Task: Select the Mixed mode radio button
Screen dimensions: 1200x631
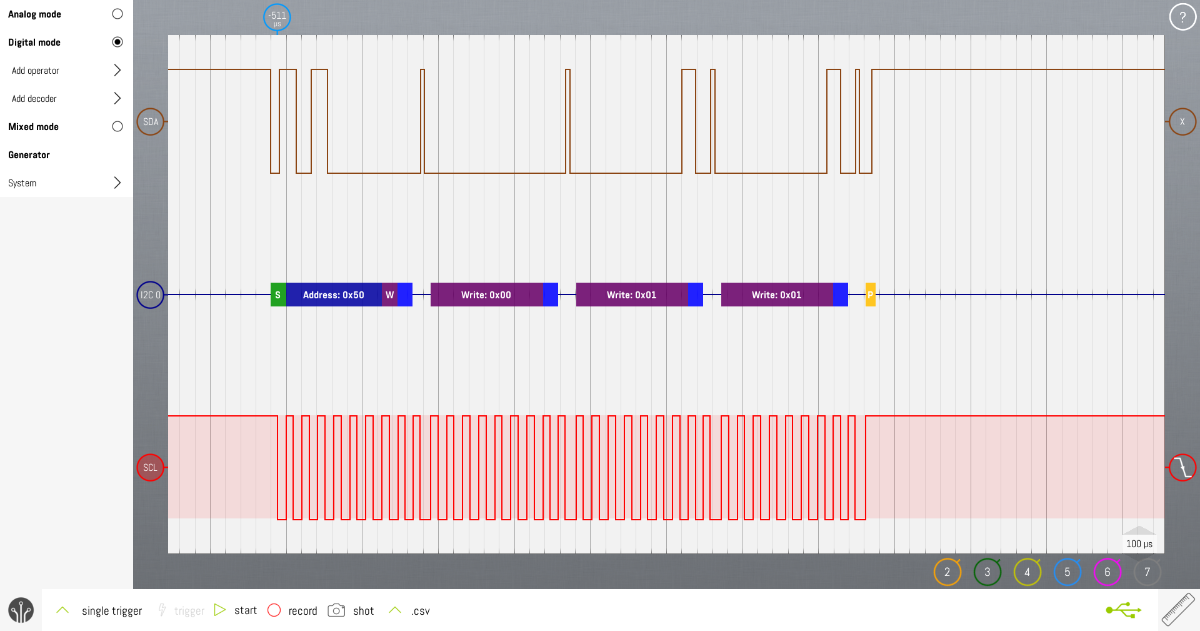Action: coord(117,126)
